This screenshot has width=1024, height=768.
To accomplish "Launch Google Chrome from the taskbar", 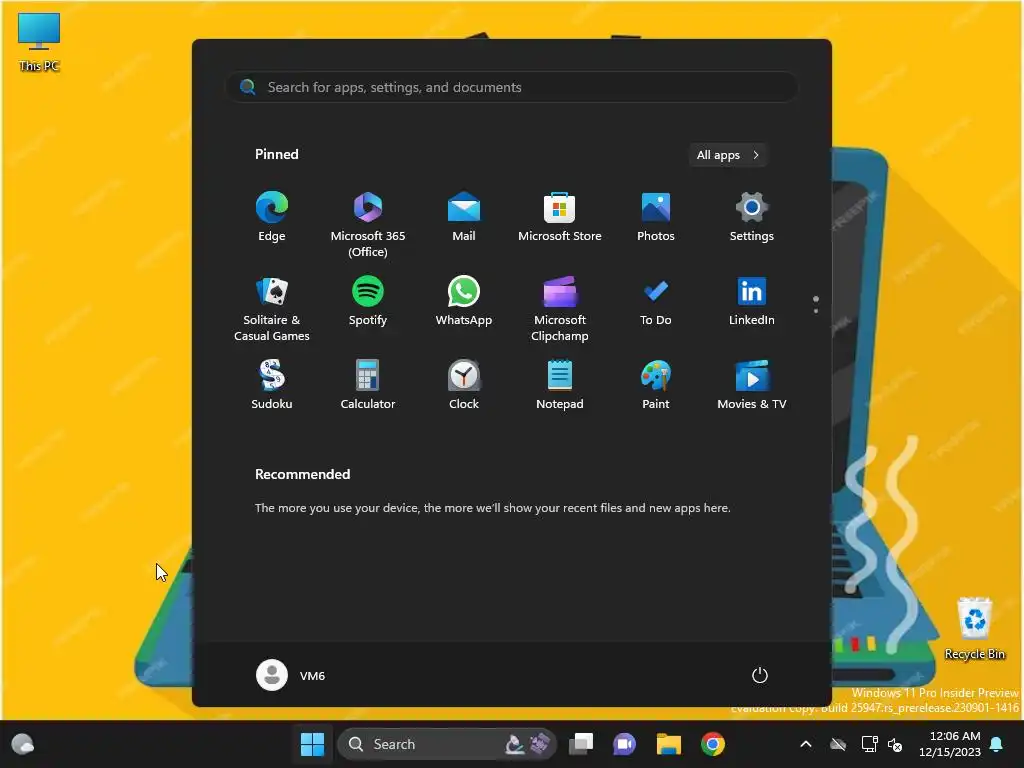I will point(712,744).
